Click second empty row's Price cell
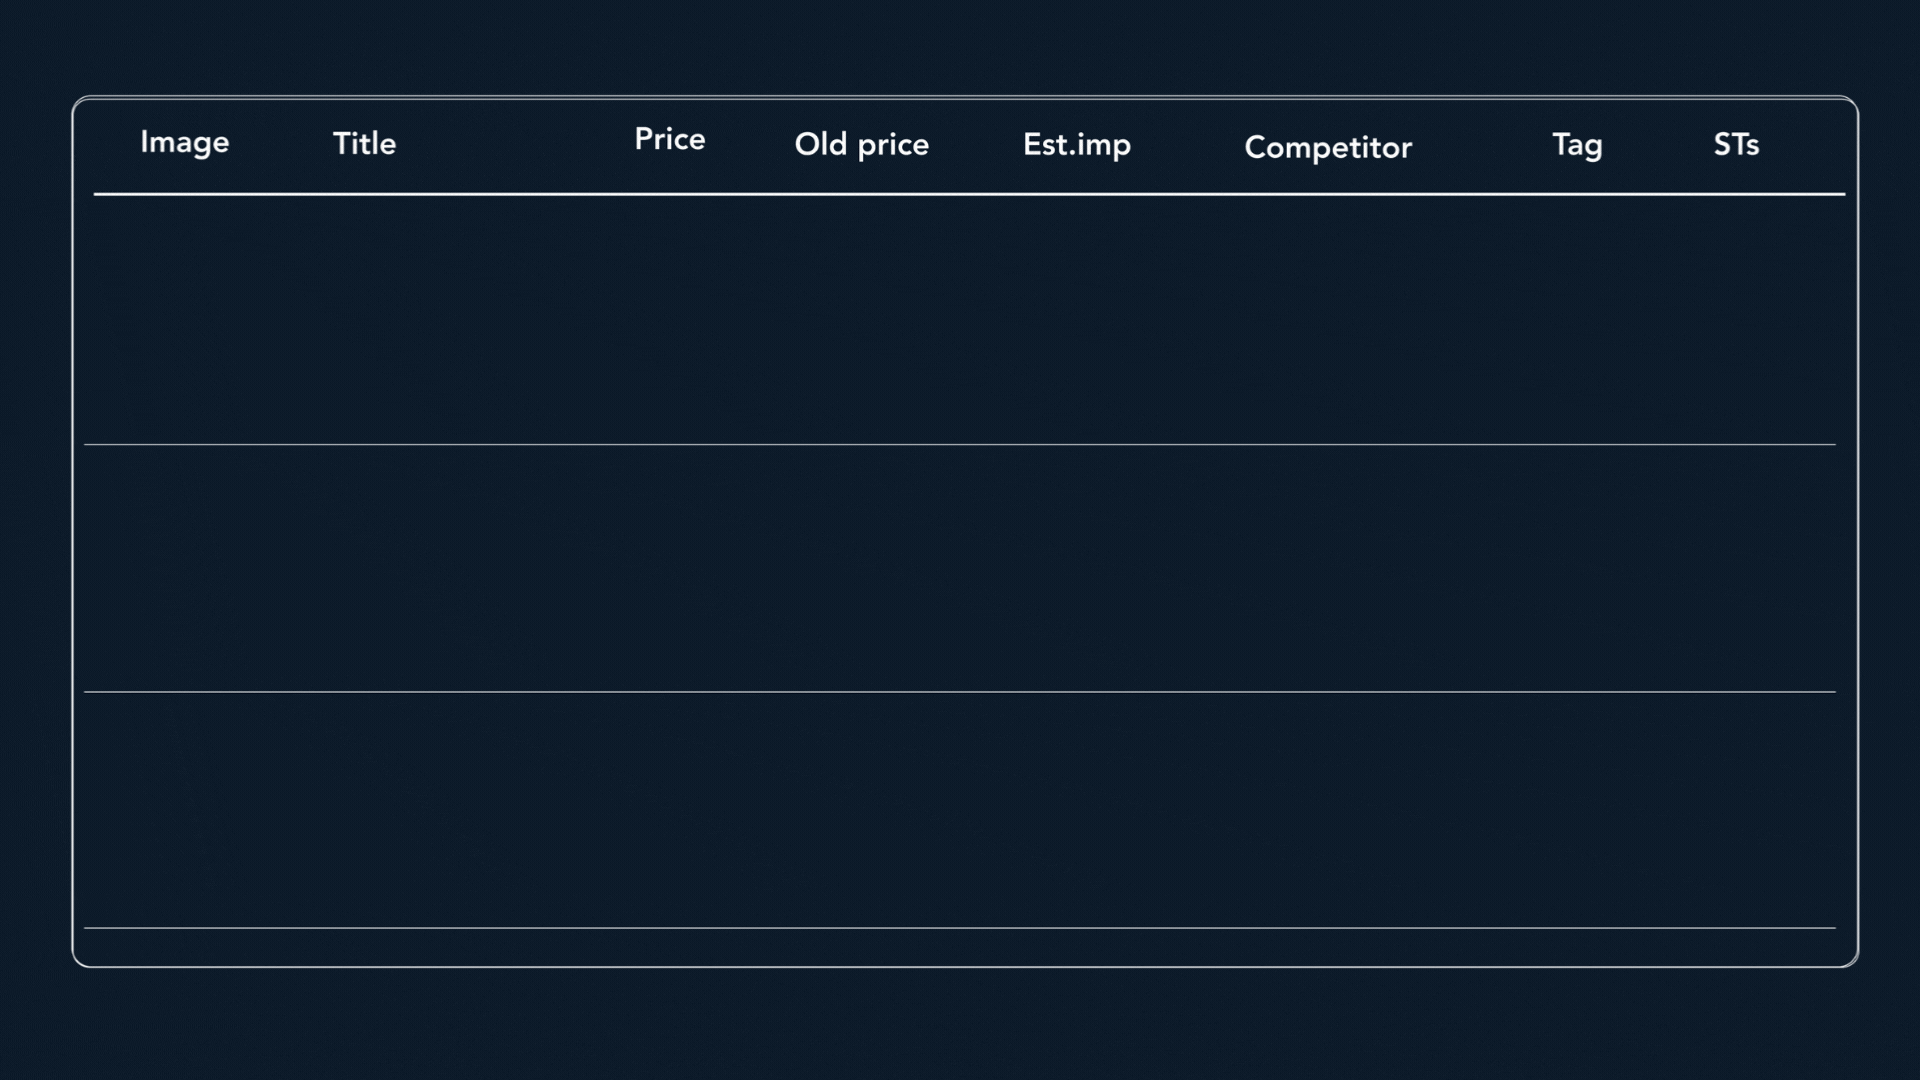The height and width of the screenshot is (1080, 1920). tap(670, 568)
